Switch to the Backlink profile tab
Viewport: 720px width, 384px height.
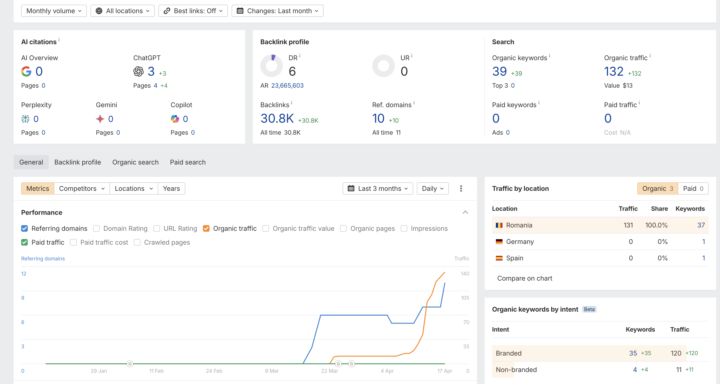[x=78, y=162]
